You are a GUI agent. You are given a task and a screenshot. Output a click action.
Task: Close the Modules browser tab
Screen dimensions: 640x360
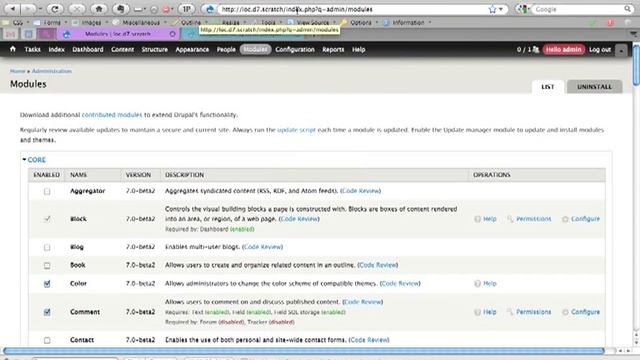point(172,34)
